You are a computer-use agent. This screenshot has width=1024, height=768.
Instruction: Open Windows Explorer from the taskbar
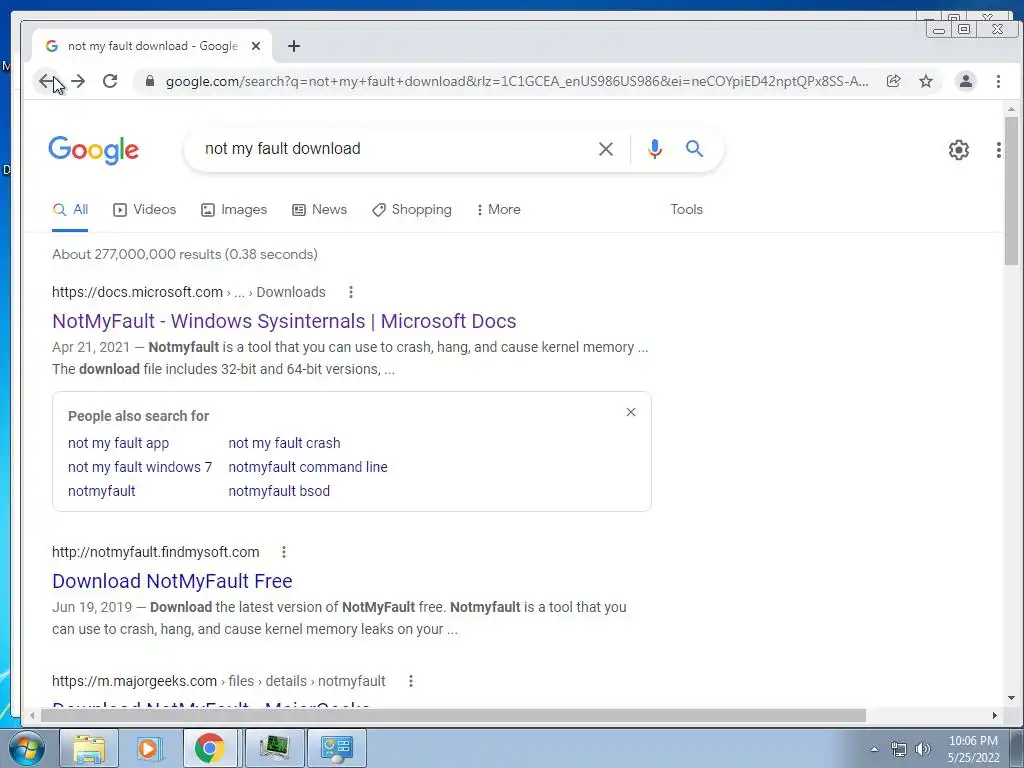tap(89, 748)
